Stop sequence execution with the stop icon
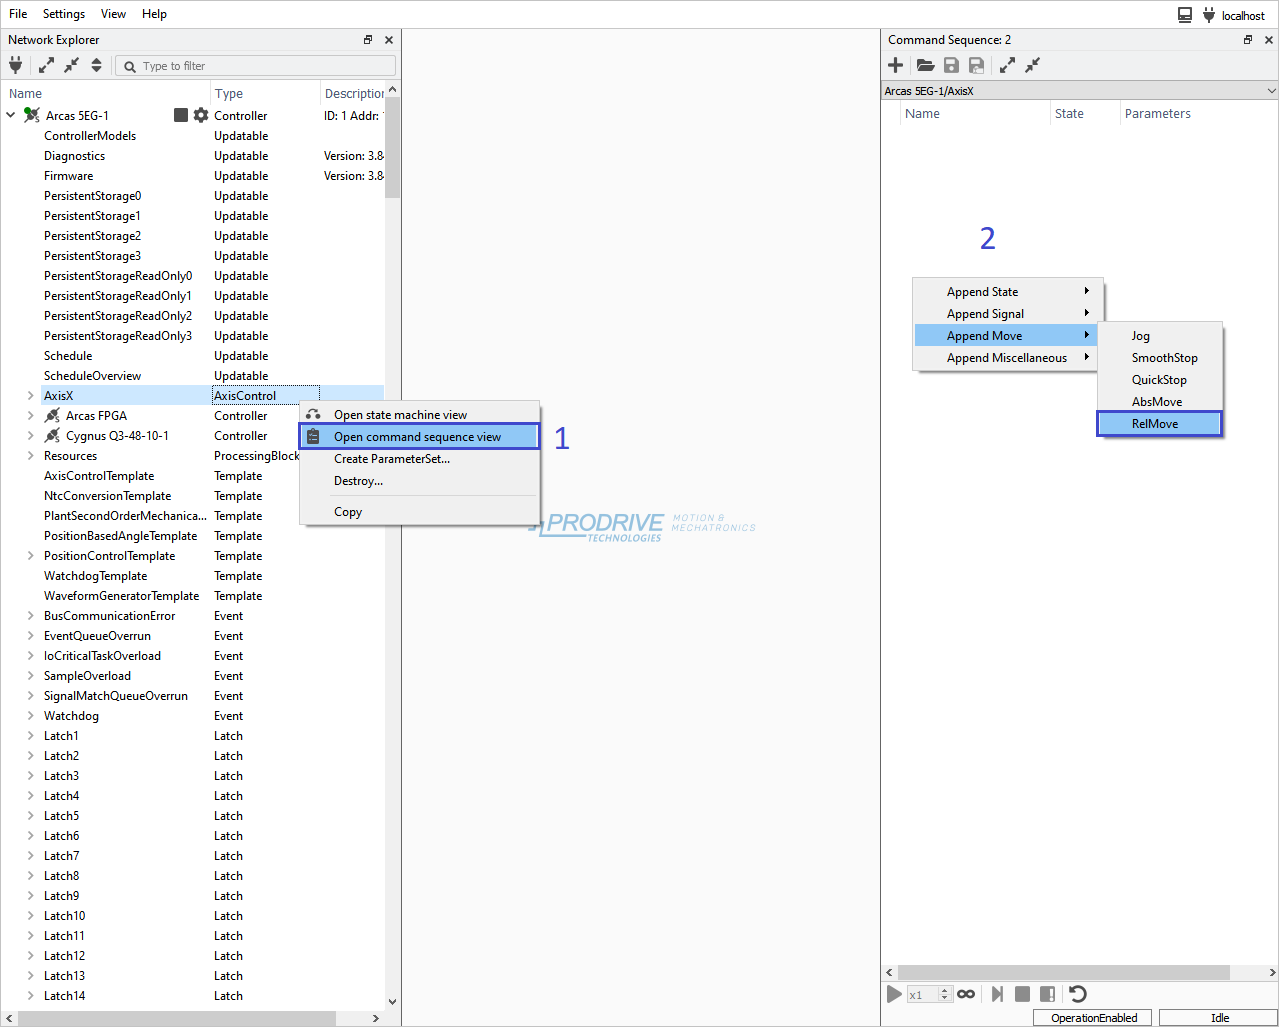The image size is (1279, 1027). tap(1022, 993)
